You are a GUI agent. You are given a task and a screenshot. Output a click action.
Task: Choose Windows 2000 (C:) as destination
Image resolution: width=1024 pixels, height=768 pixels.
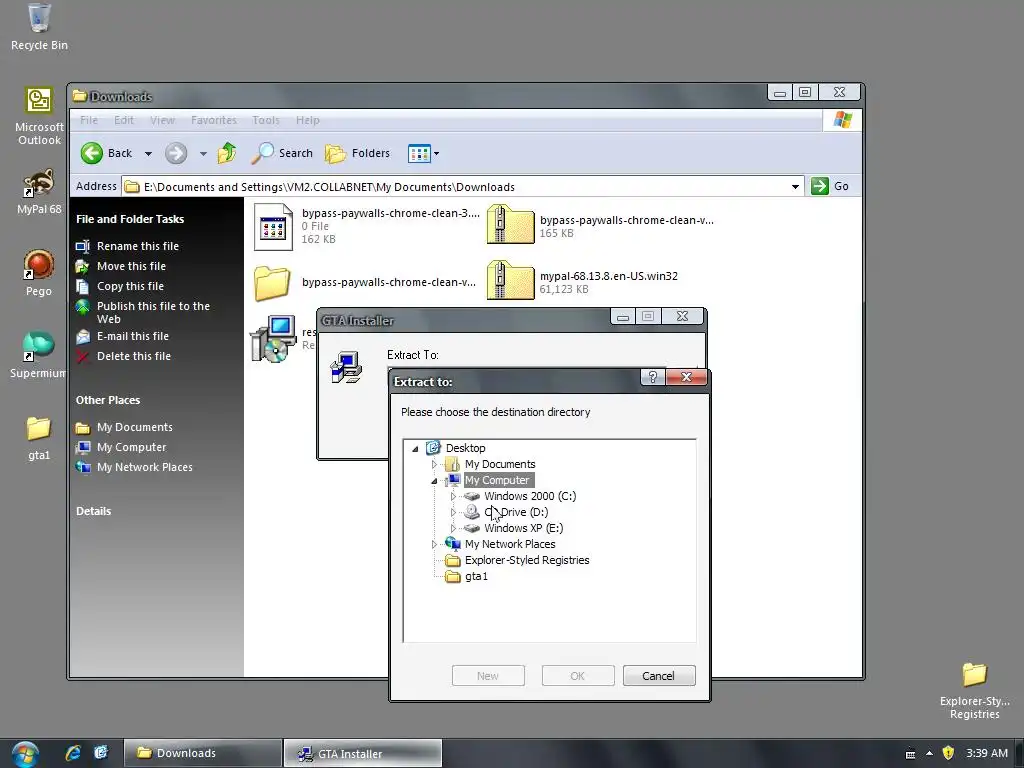(x=530, y=496)
